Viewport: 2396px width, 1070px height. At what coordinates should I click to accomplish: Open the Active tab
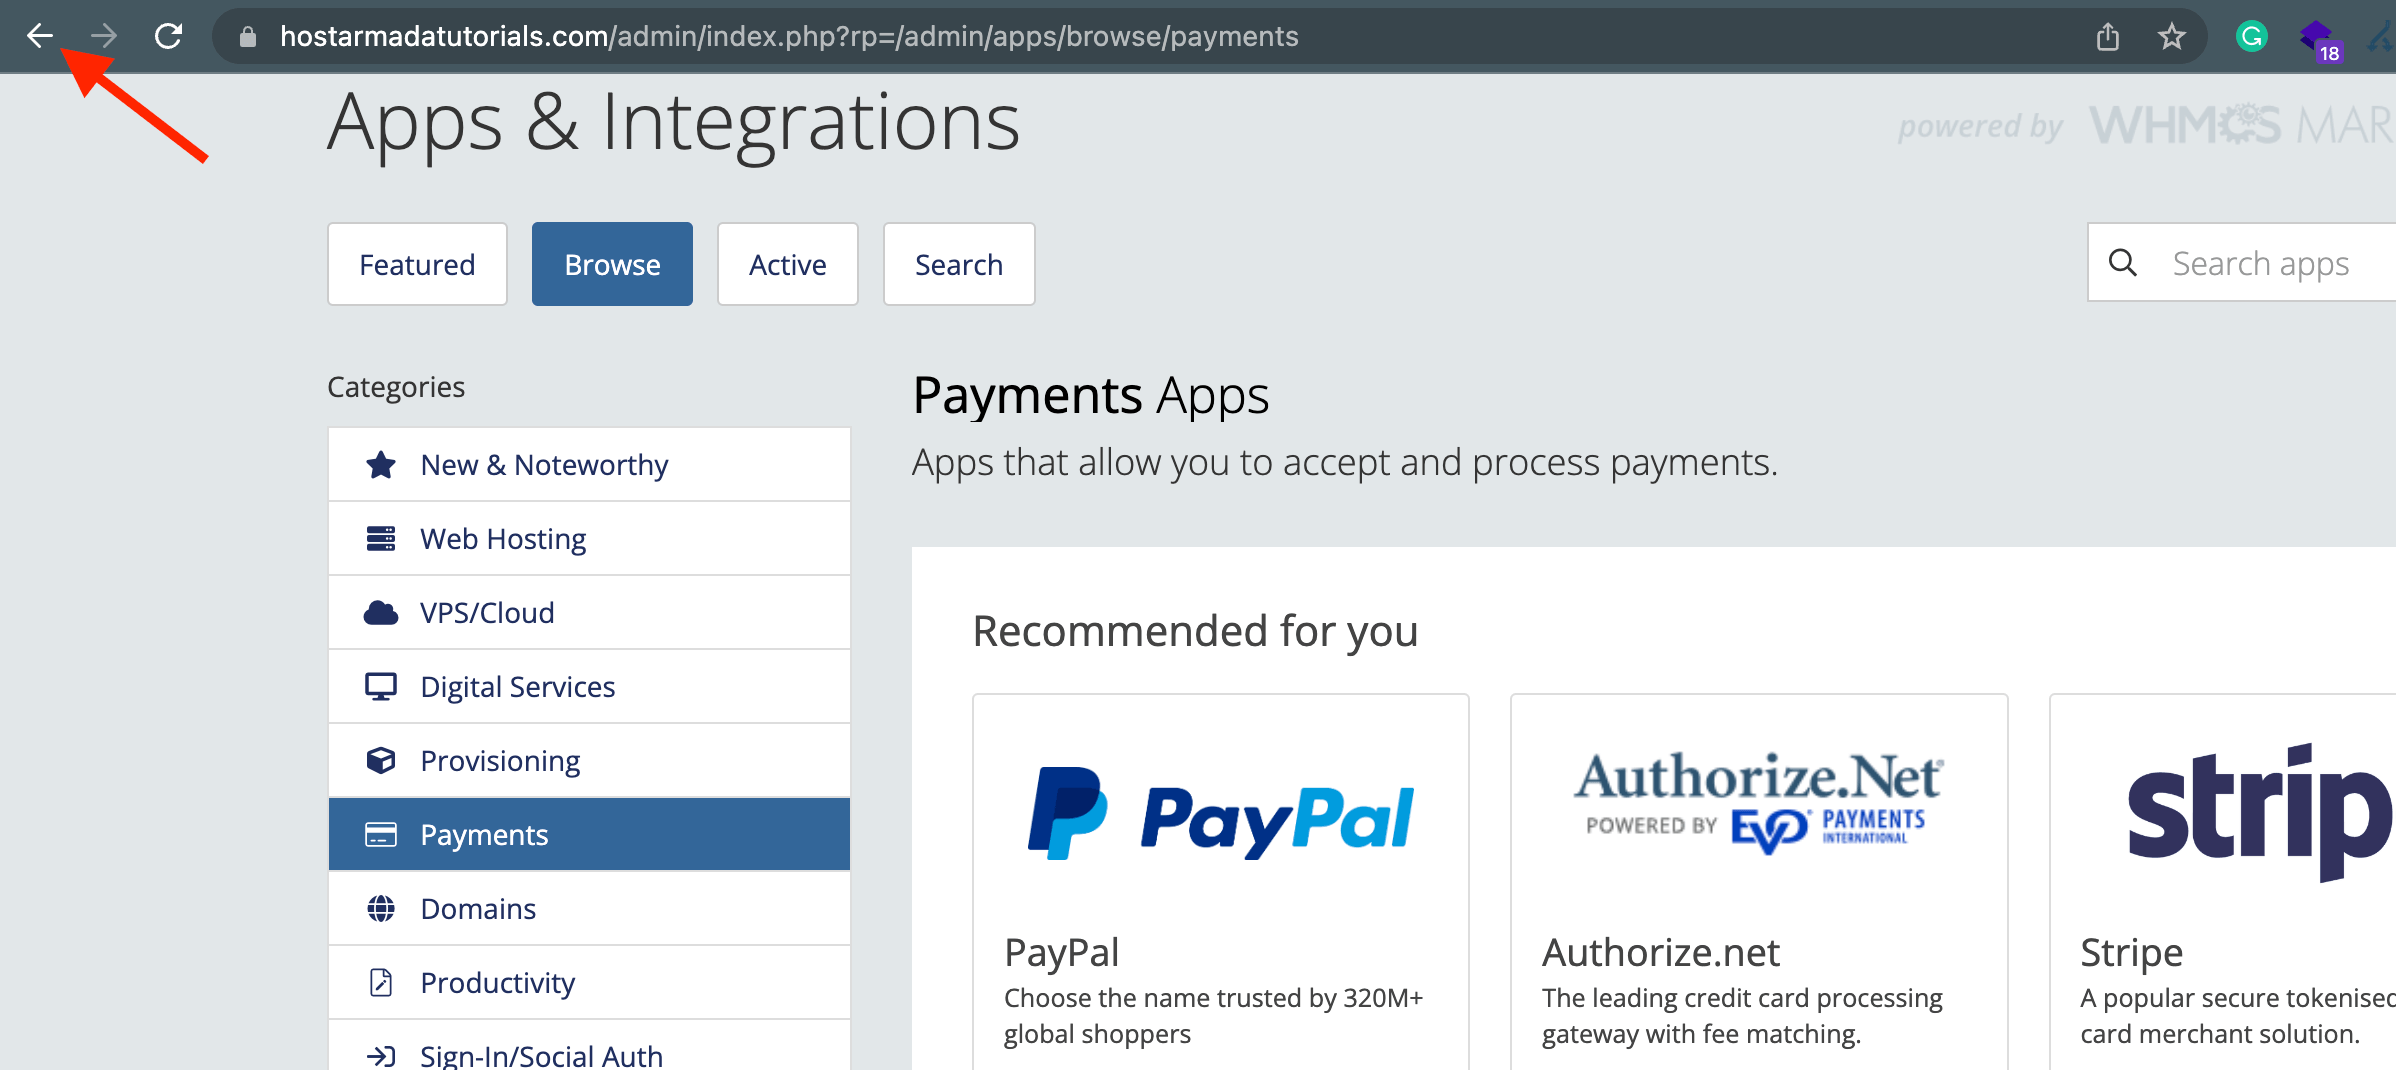[787, 264]
